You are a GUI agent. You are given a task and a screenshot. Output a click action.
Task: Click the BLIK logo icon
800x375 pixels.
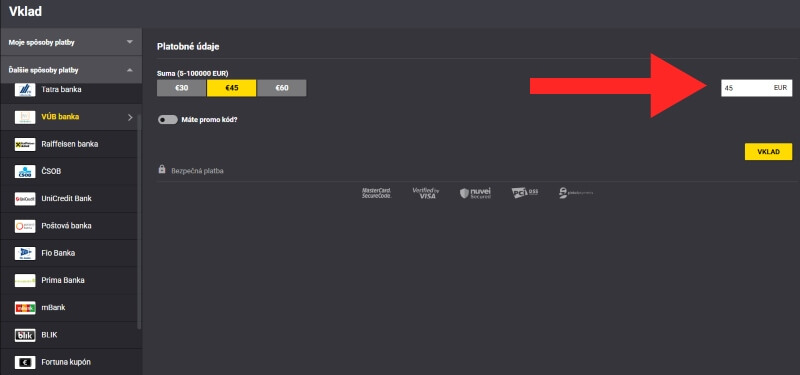tap(25, 335)
